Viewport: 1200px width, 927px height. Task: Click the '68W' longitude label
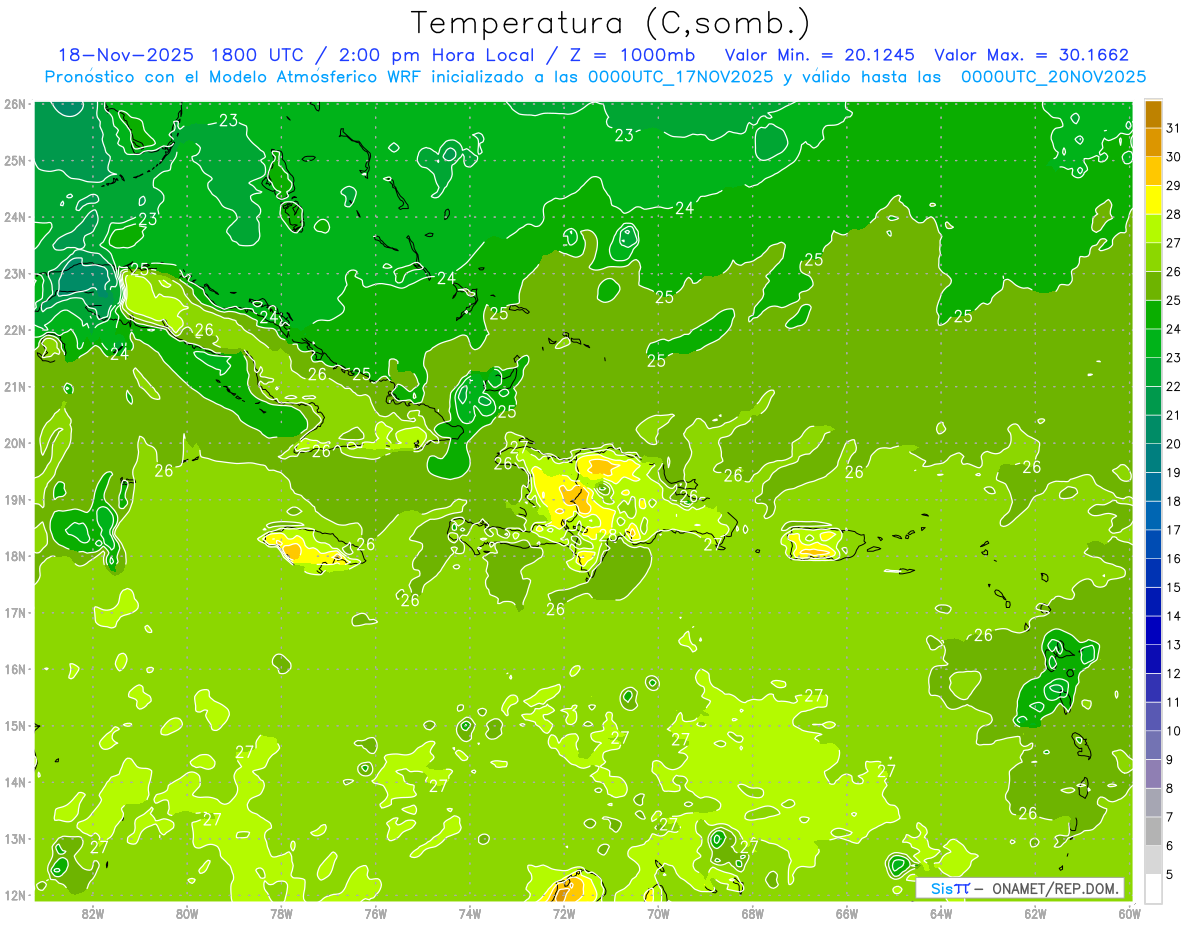coord(753,913)
